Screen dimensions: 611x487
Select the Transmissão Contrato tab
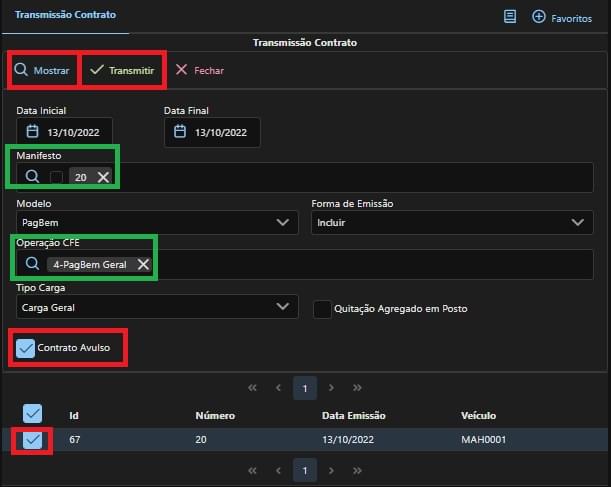65,16
